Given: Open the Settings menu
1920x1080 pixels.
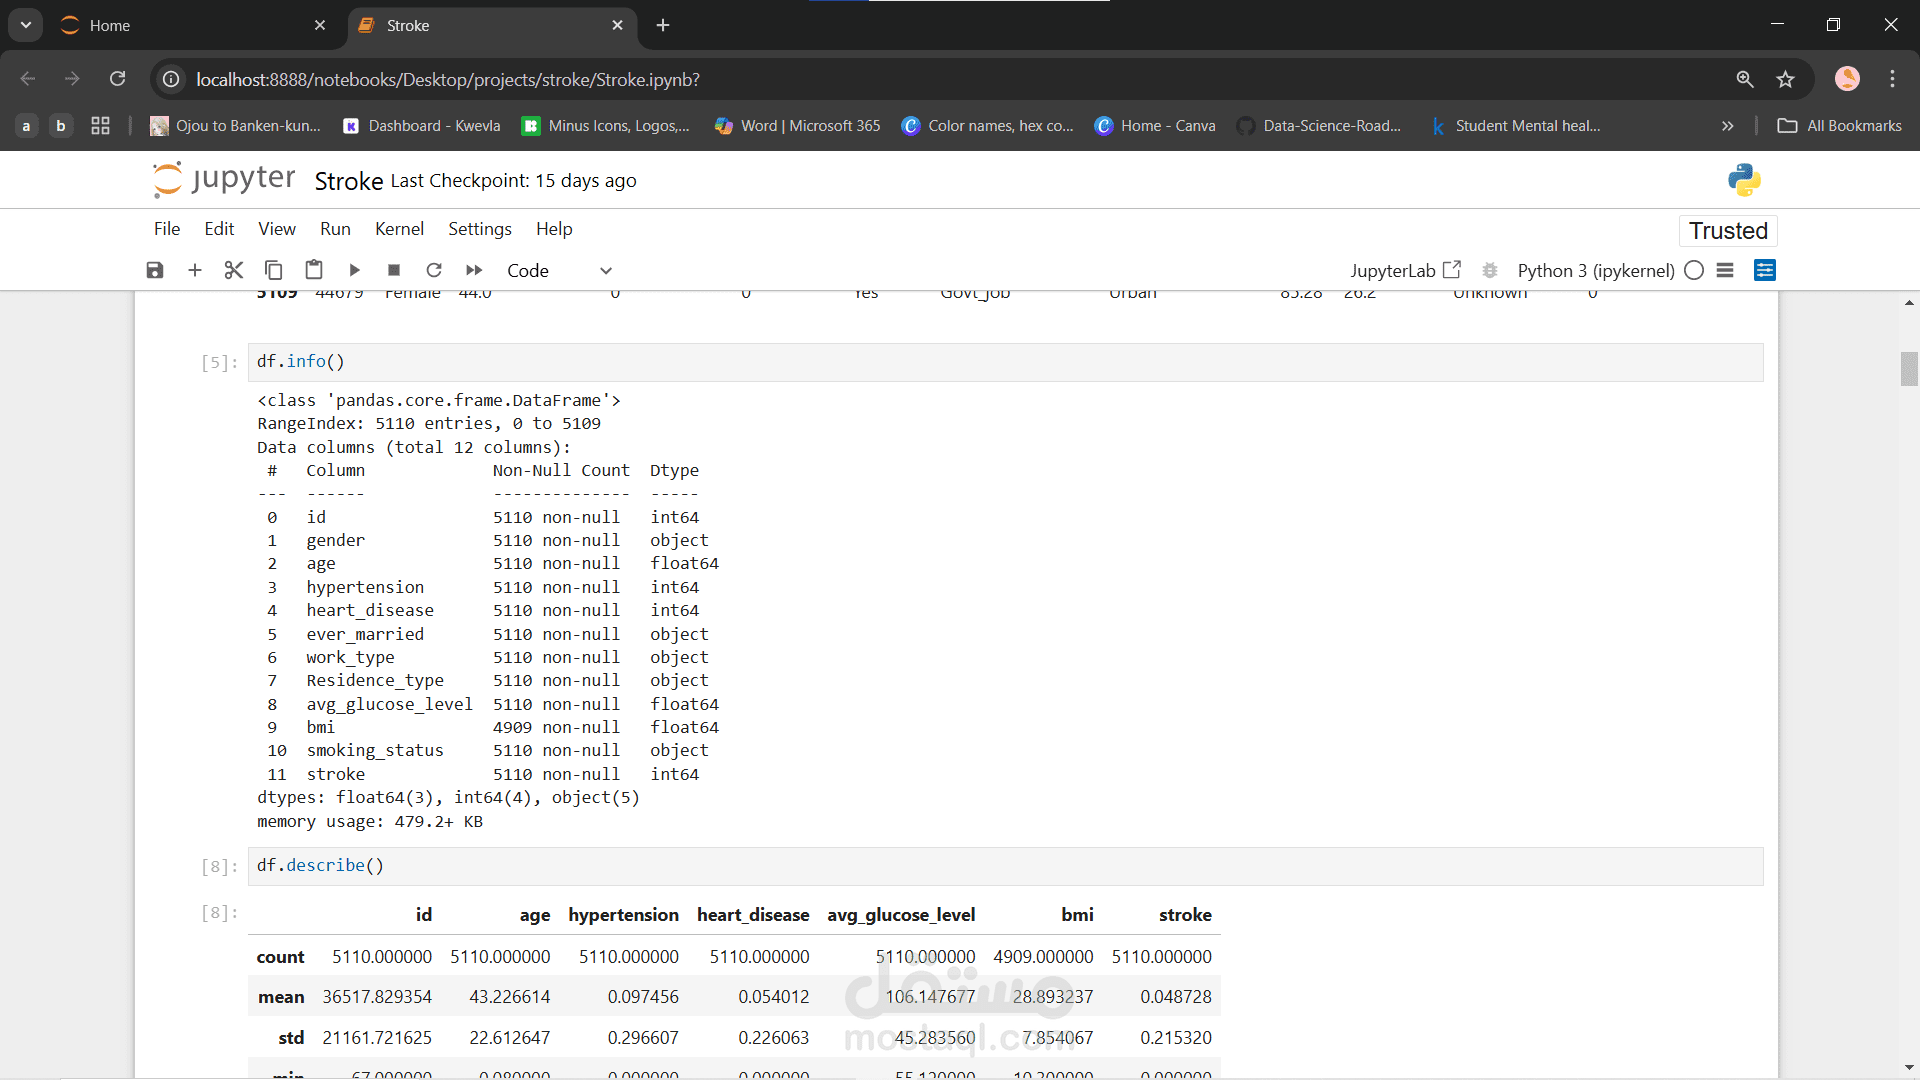Looking at the screenshot, I should click(x=479, y=229).
